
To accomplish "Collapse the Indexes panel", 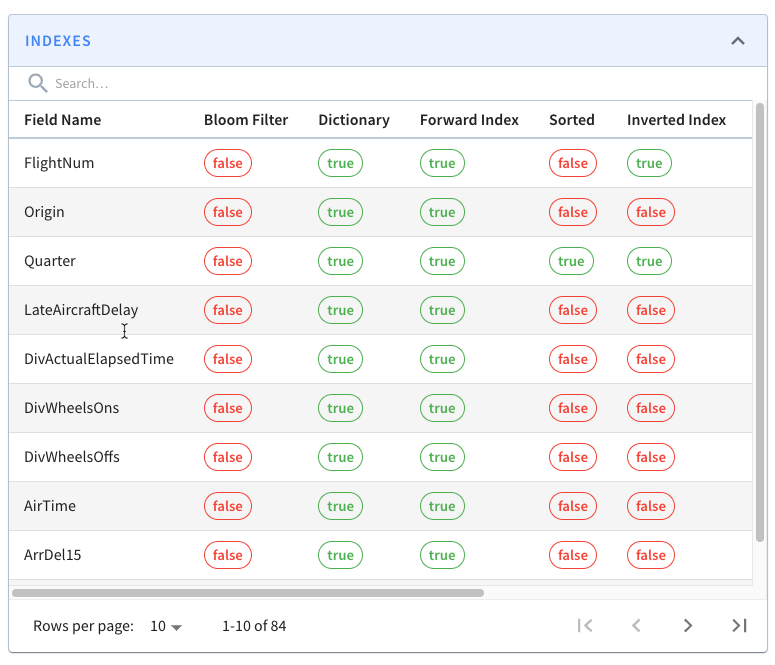I will pos(738,41).
